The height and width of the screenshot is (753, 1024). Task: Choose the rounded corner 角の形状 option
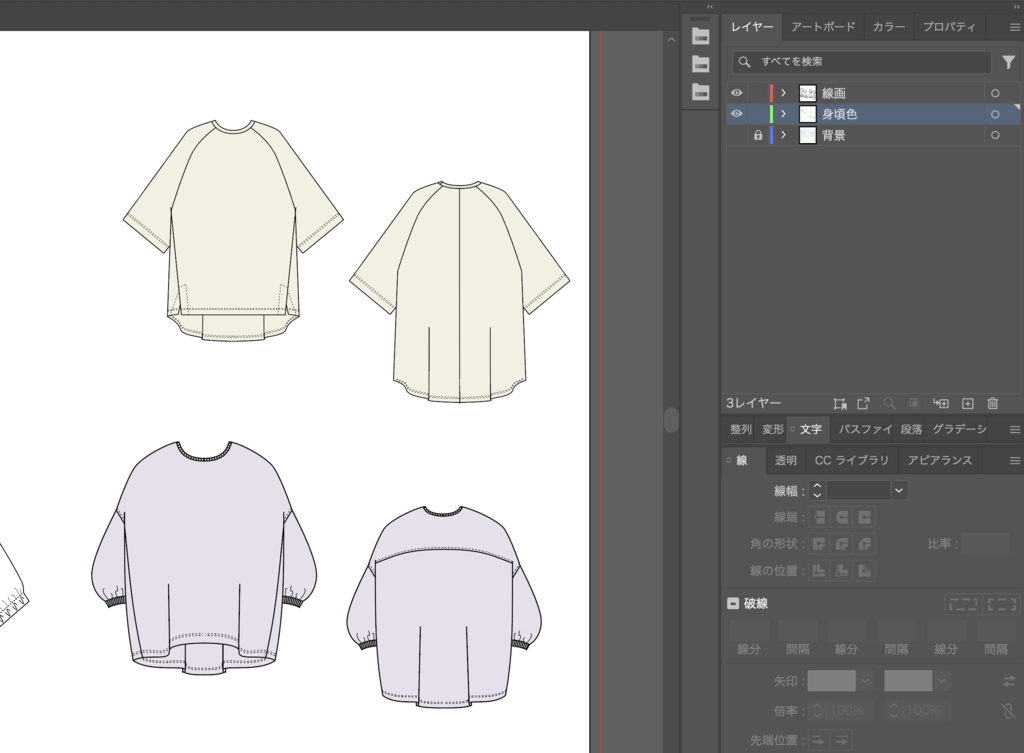[841, 544]
